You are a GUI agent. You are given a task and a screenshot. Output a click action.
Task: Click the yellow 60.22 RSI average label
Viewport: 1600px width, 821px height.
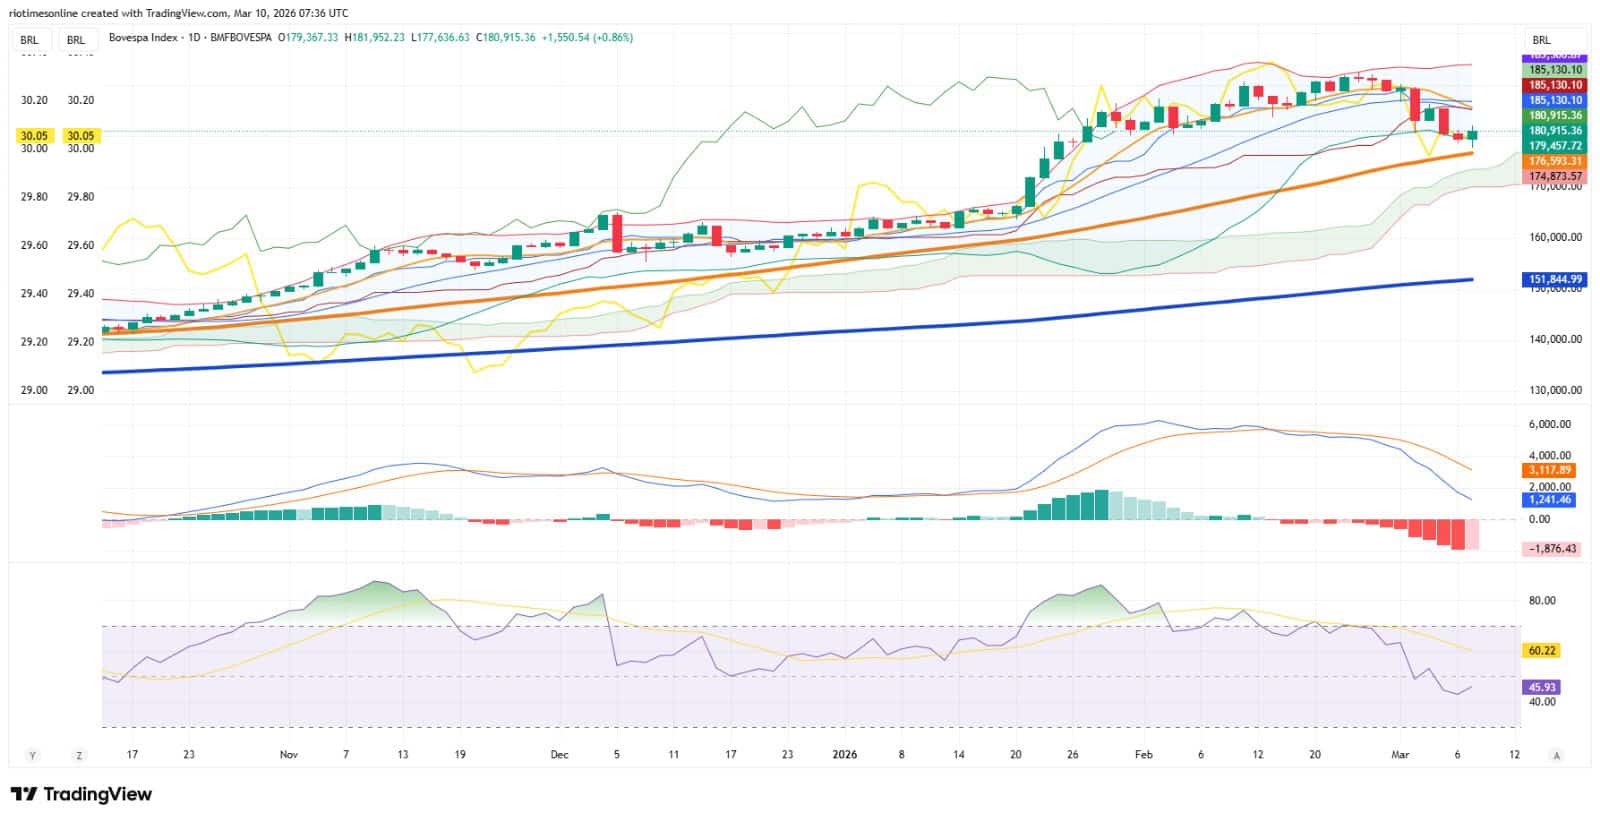click(1542, 650)
